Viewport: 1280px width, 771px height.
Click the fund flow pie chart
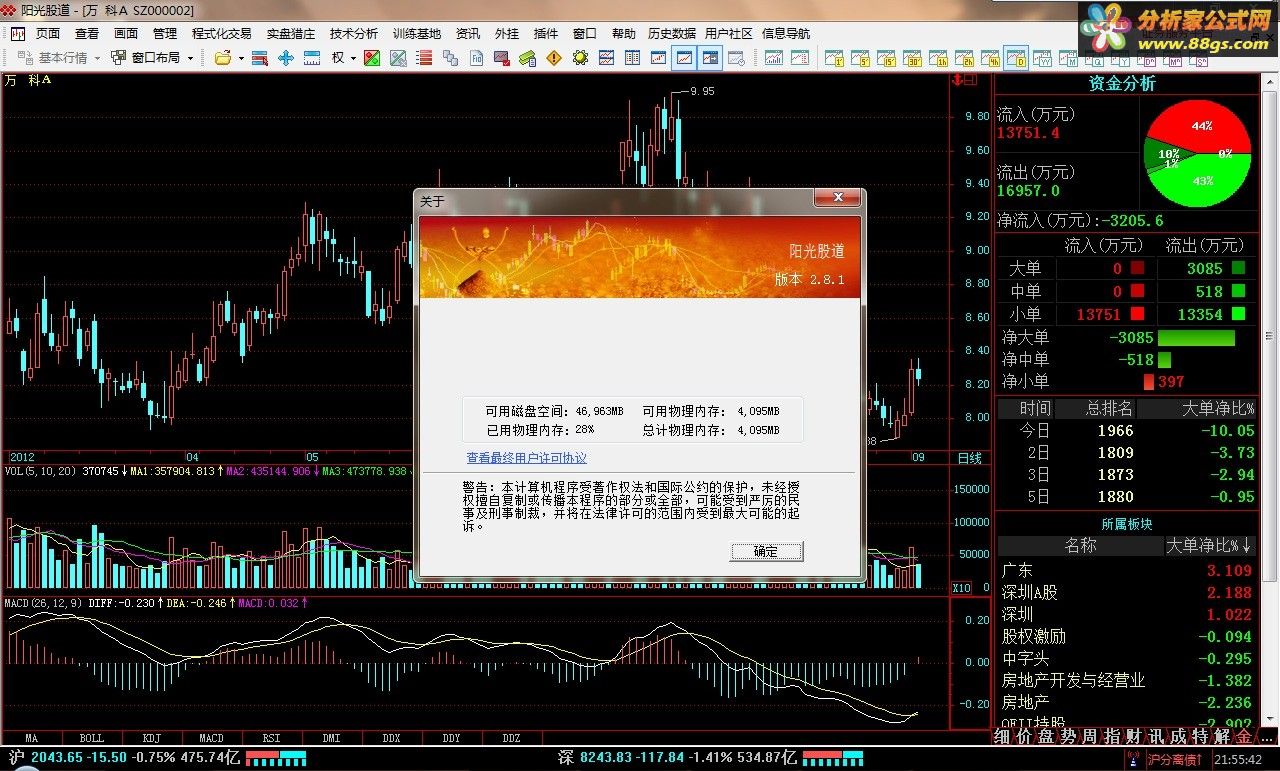[1198, 153]
